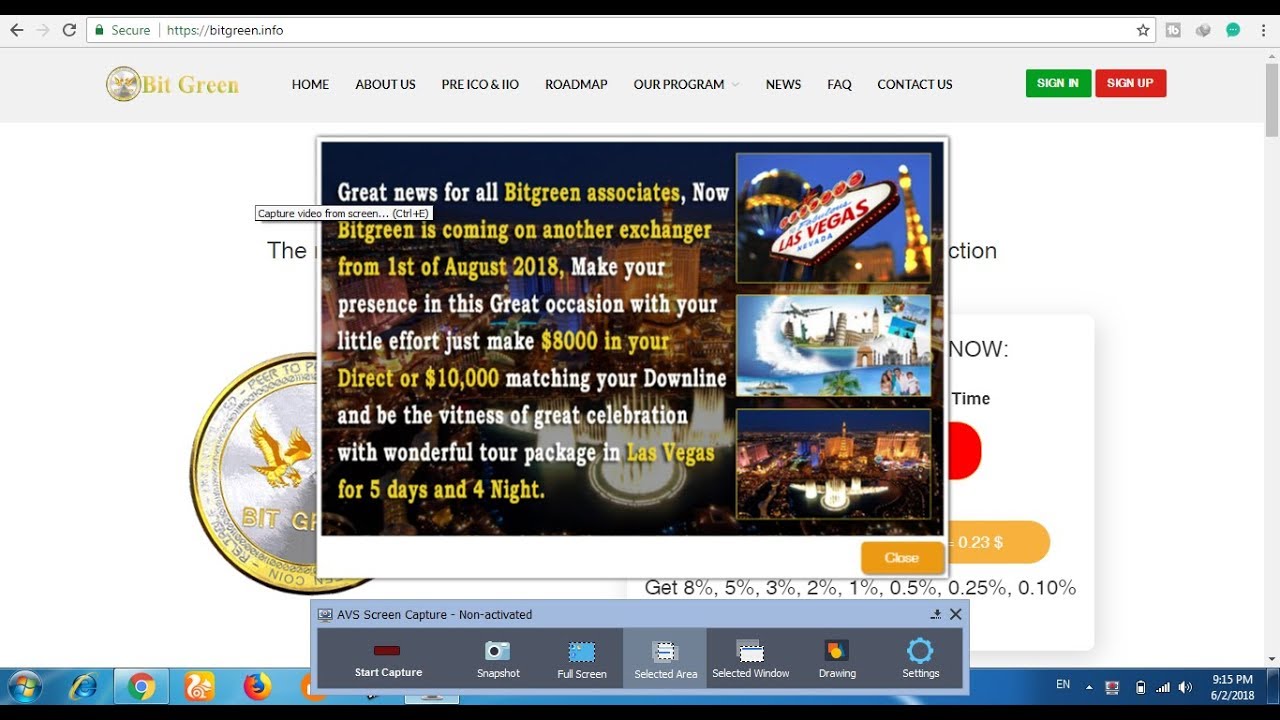Expand OUR PROGRAM dropdown menu
Screen dimensions: 1280x720
point(686,84)
